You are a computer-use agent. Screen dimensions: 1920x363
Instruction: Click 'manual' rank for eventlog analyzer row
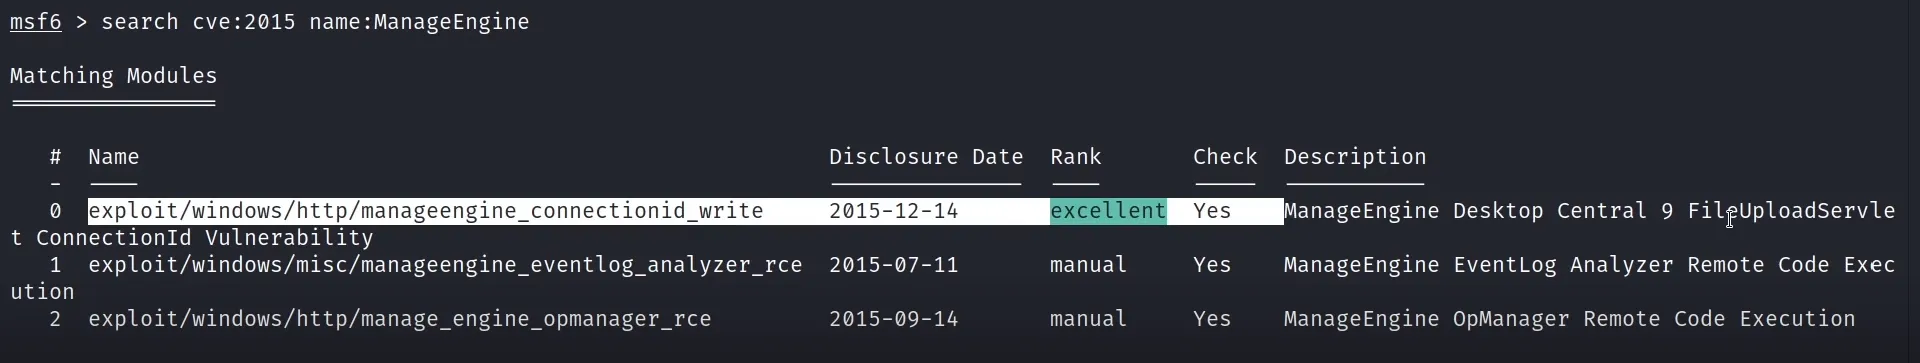click(1088, 265)
